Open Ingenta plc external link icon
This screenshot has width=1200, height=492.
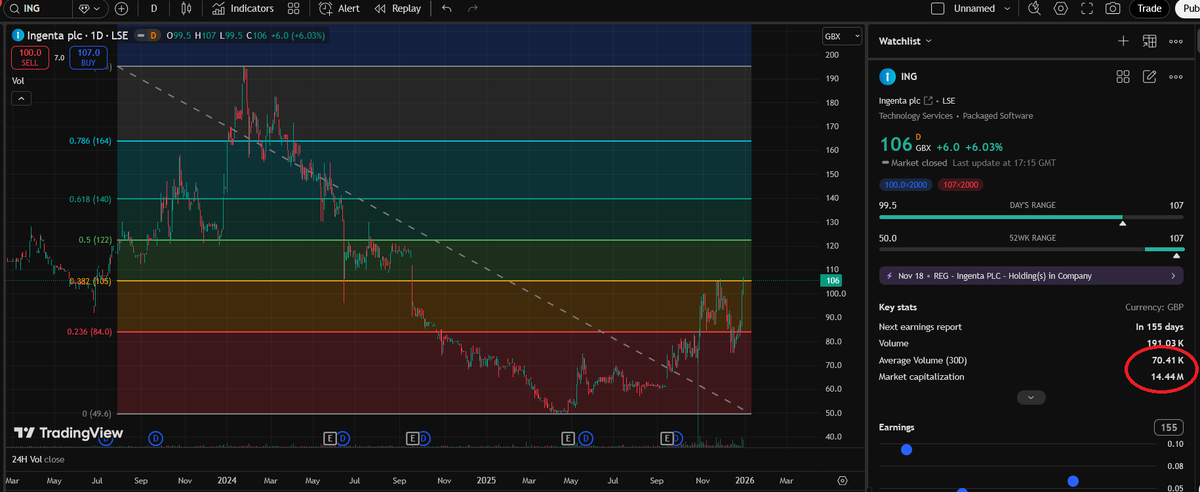pos(929,101)
